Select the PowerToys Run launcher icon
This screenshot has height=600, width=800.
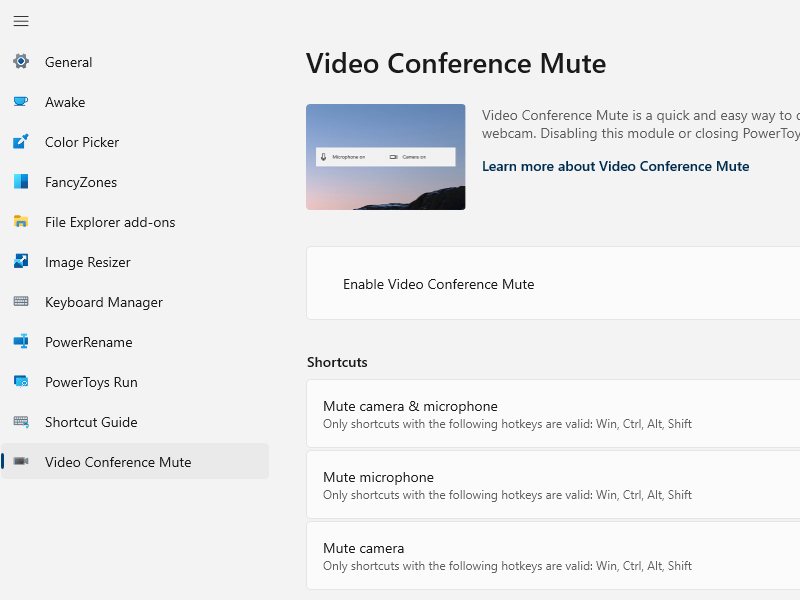21,382
